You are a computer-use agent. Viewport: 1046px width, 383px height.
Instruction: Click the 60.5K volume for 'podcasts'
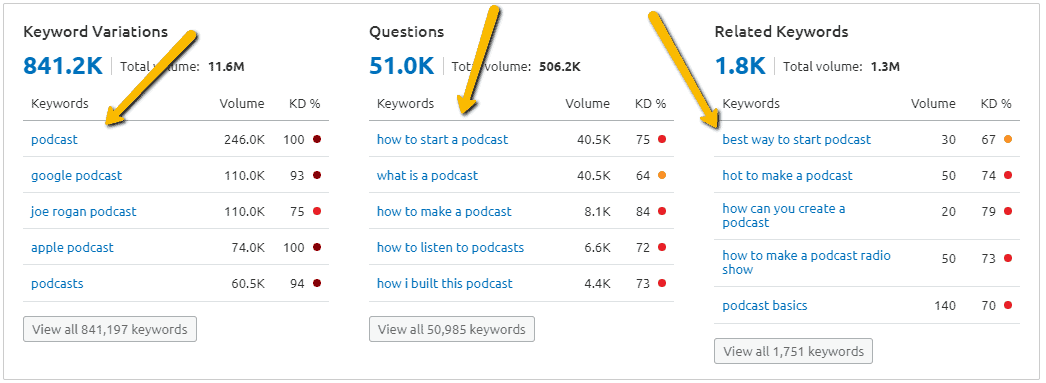[x=247, y=284]
